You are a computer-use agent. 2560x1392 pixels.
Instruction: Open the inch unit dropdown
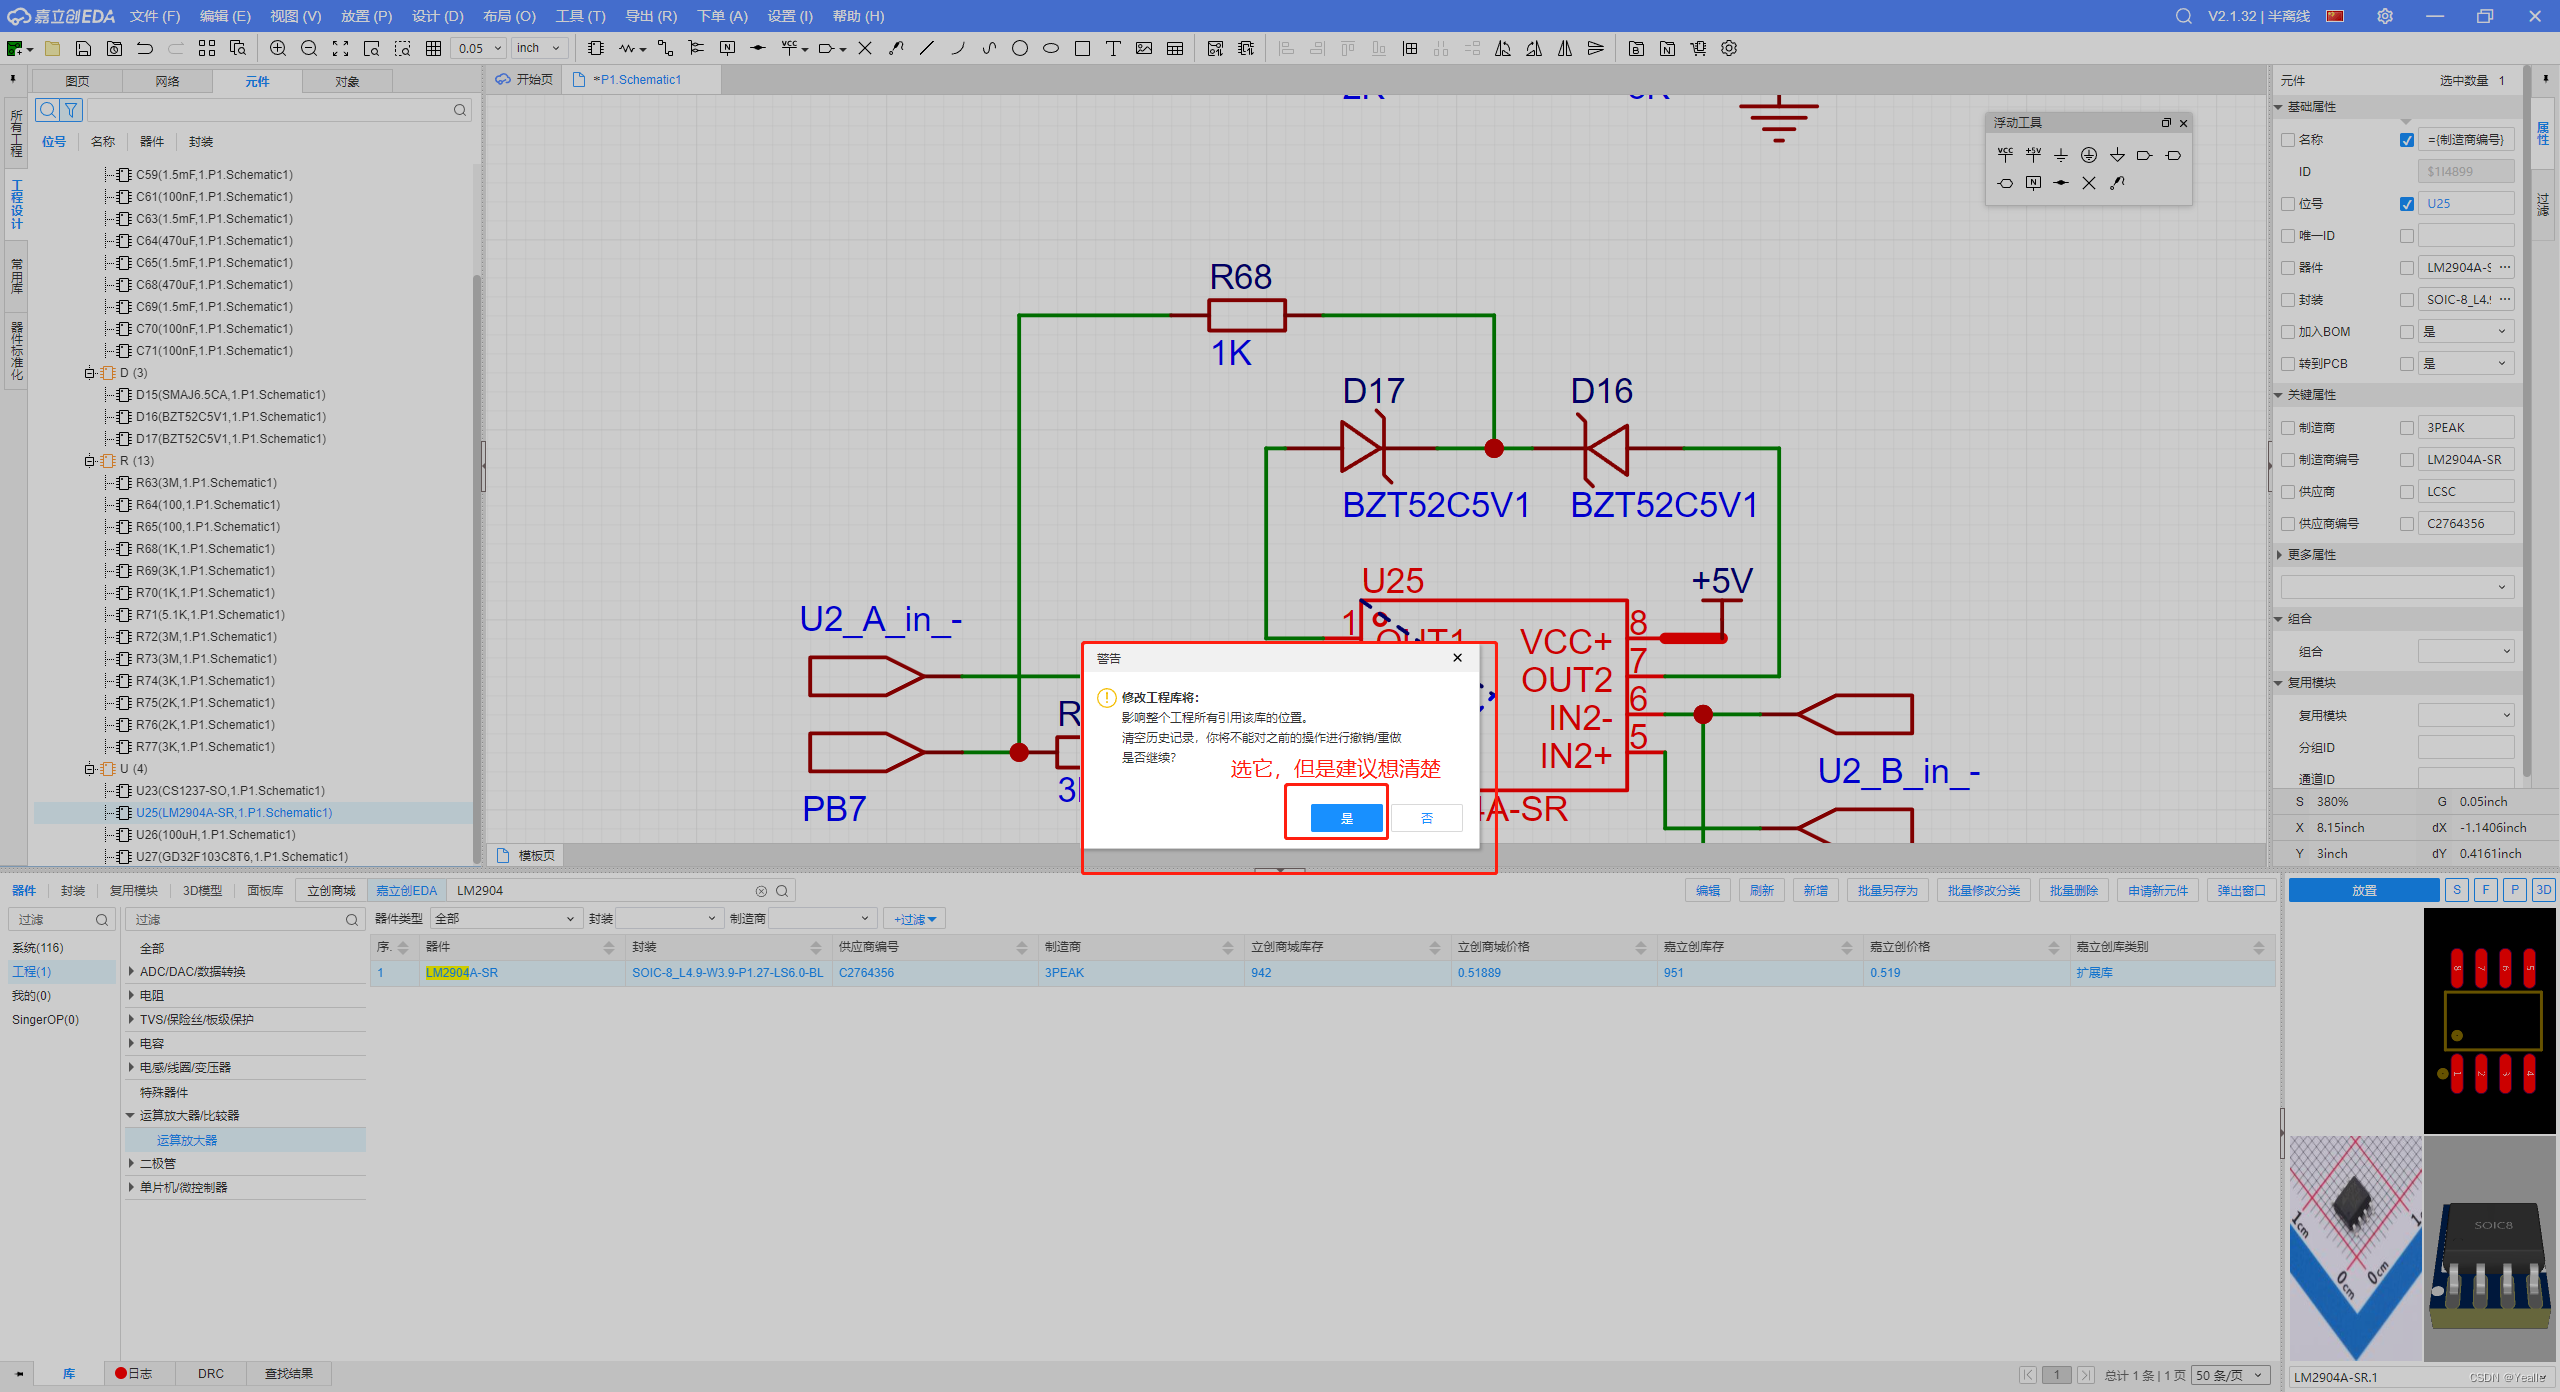point(541,48)
